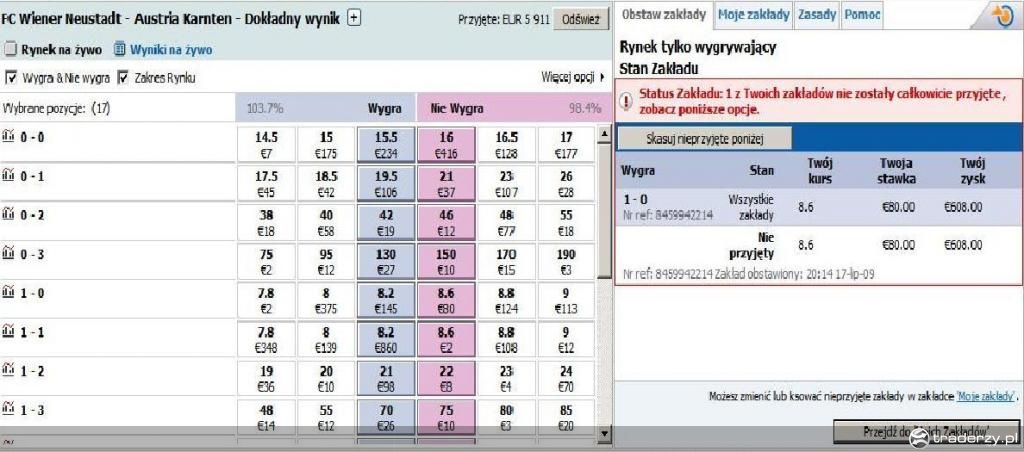Open the graph icon for 1 - 0

(x=8, y=293)
